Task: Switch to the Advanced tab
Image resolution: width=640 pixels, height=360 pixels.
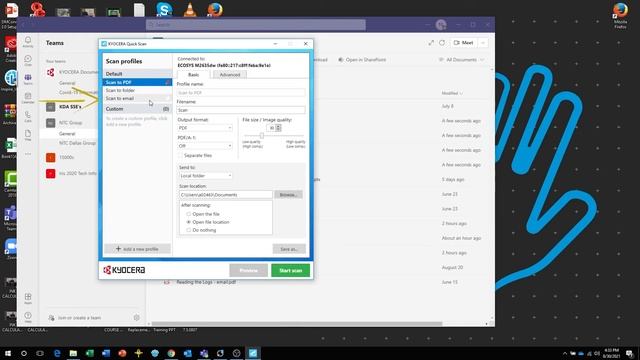Action: coord(230,75)
